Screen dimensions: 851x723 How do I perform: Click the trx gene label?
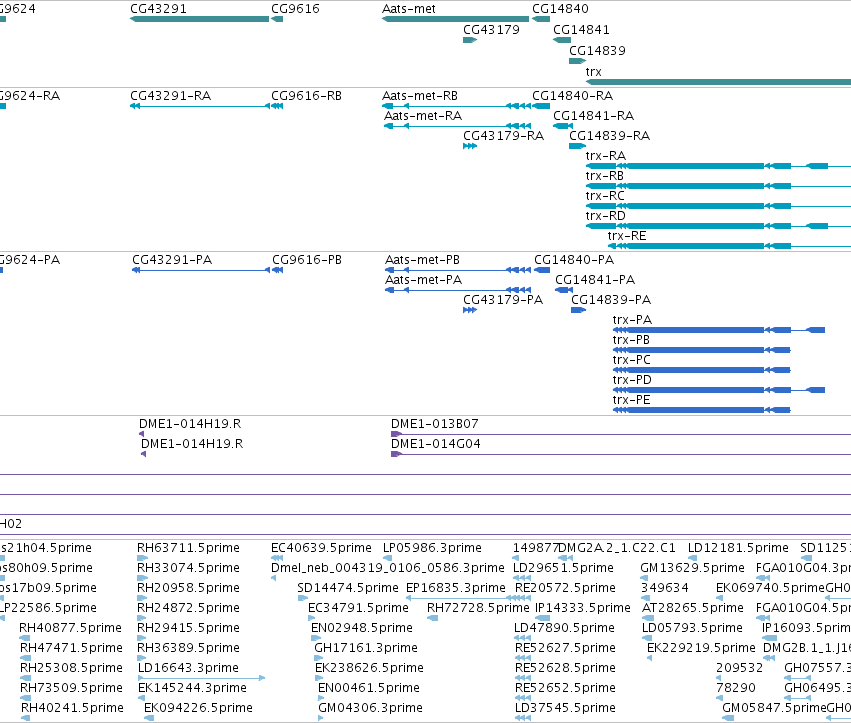pos(593,72)
